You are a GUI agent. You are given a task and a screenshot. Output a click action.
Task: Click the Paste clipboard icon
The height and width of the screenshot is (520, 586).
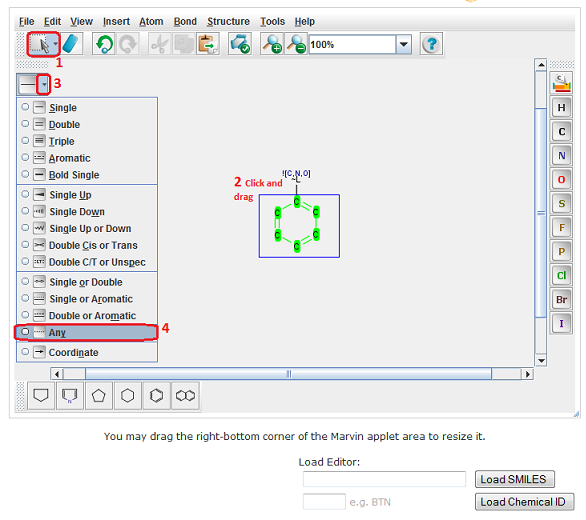[208, 44]
